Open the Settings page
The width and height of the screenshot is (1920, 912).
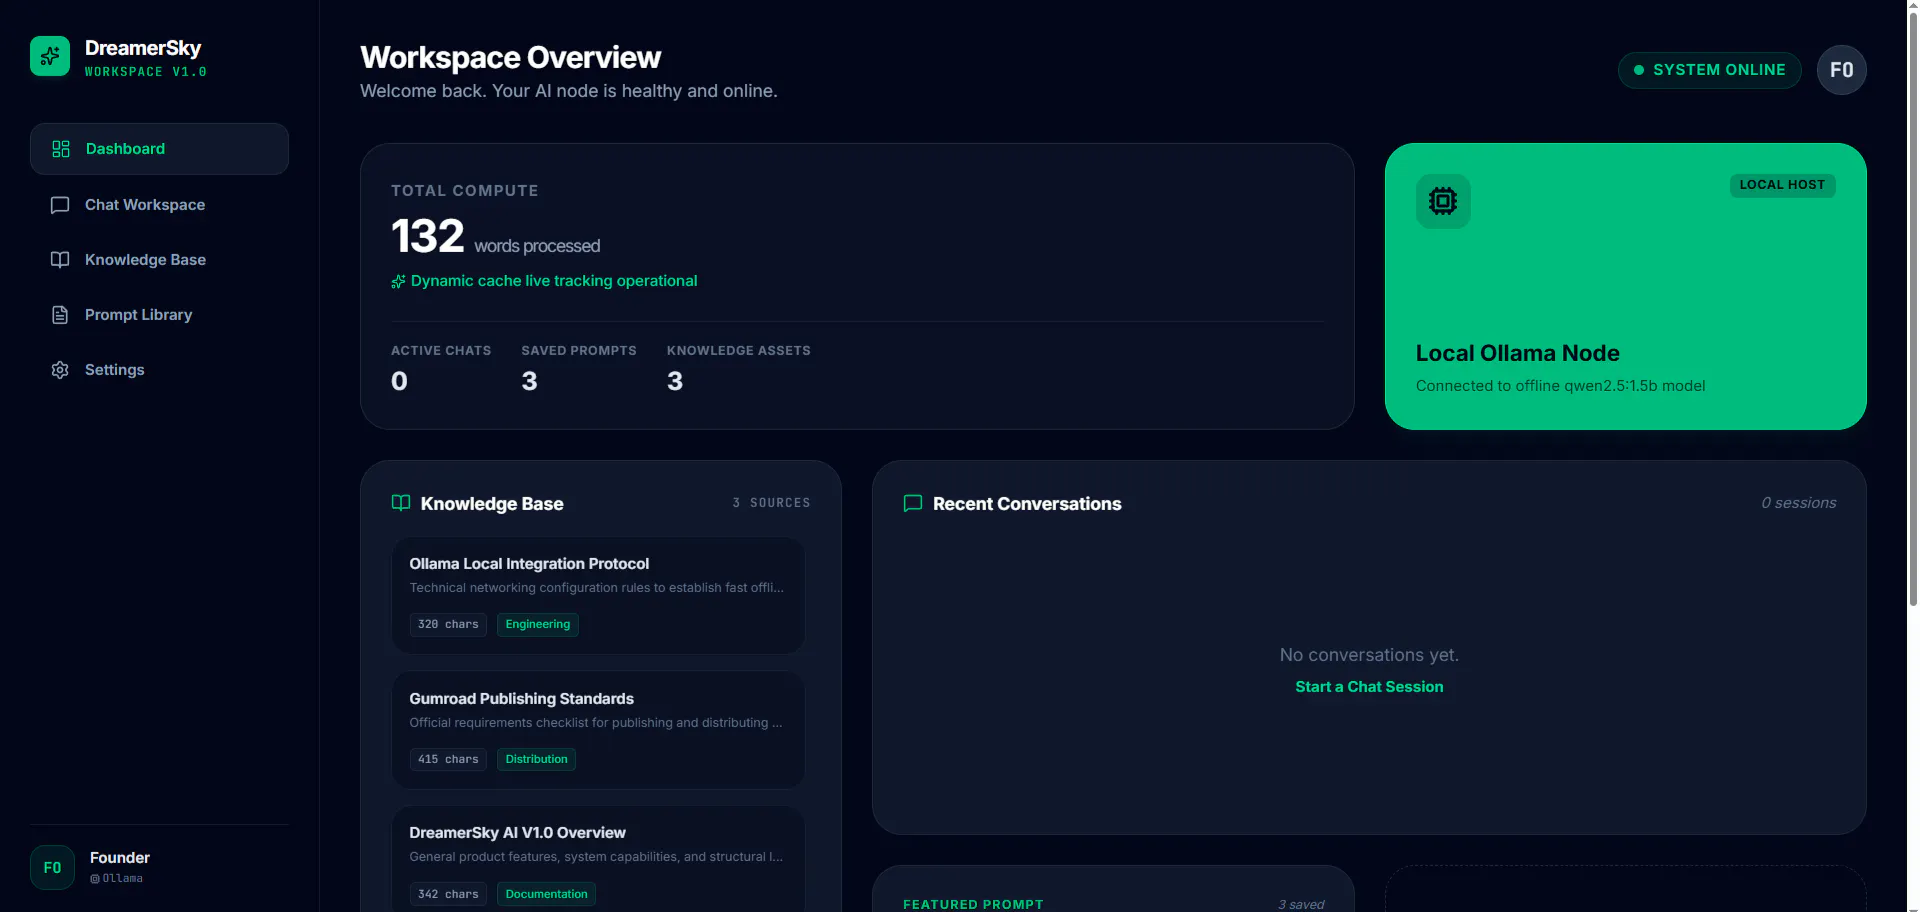(159, 370)
